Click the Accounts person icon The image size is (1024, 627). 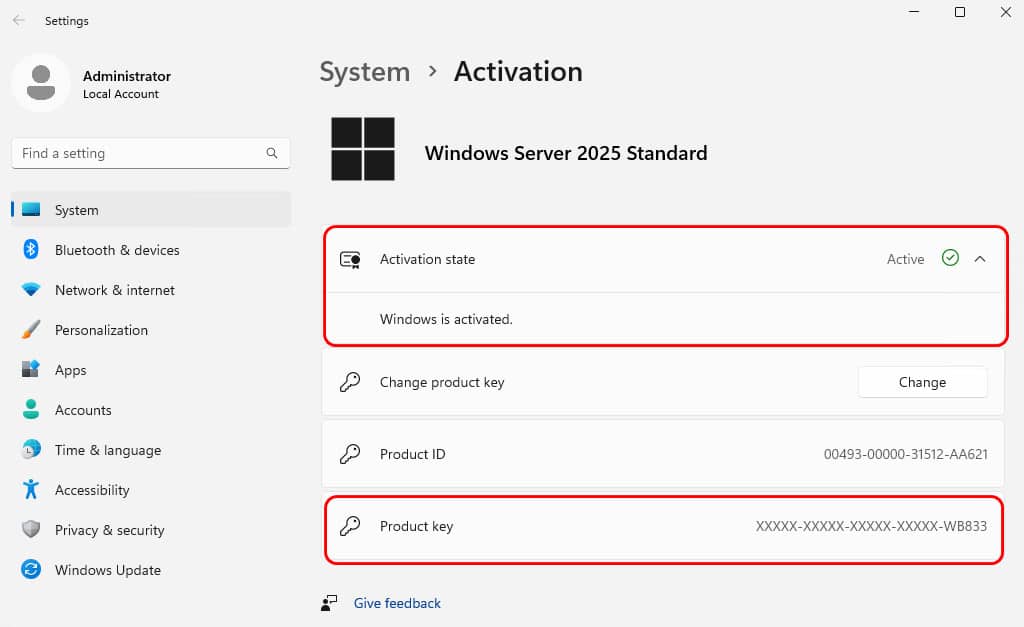(31, 410)
